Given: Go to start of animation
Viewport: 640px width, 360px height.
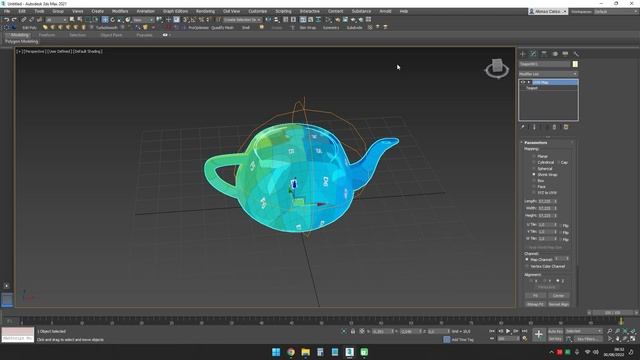Looking at the screenshot, I should 492,331.
